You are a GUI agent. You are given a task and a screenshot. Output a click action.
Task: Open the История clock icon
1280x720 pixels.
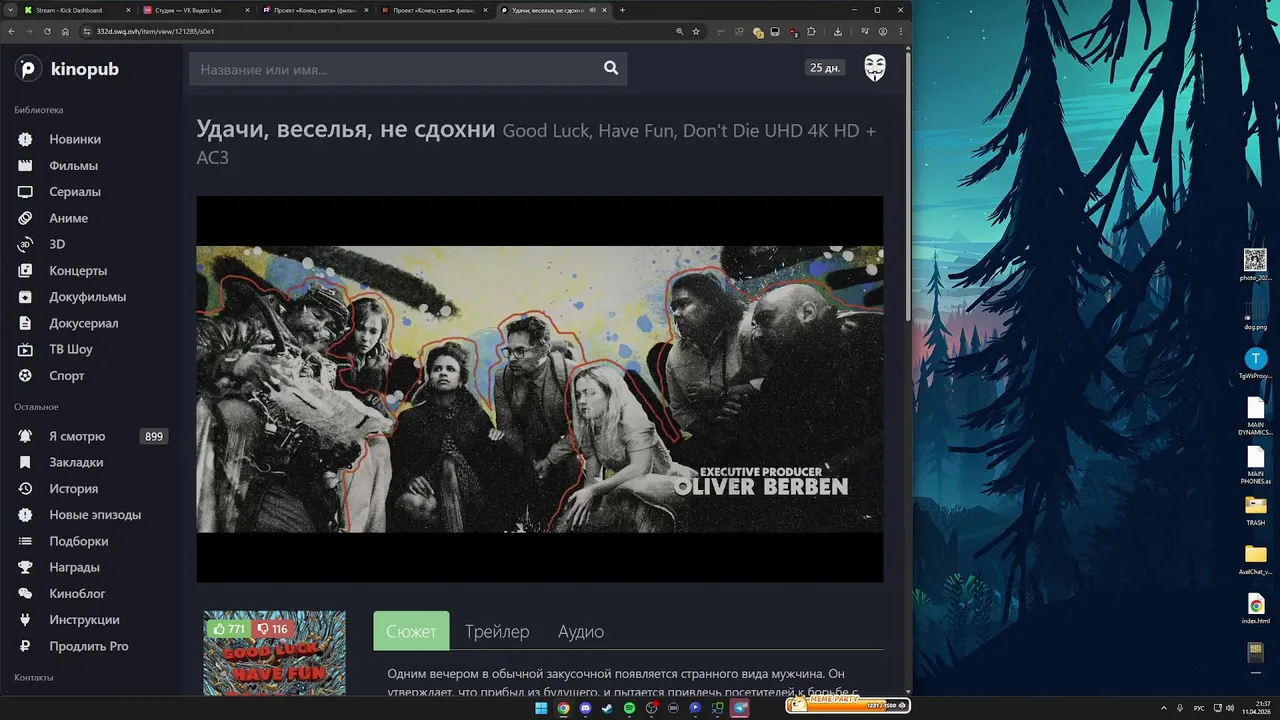[25, 489]
